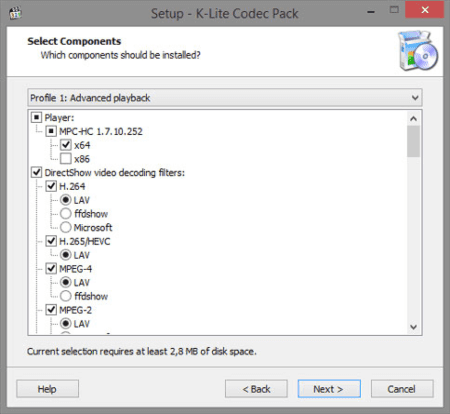Uncheck the MPEG-2 checkbox

pyautogui.click(x=51, y=310)
